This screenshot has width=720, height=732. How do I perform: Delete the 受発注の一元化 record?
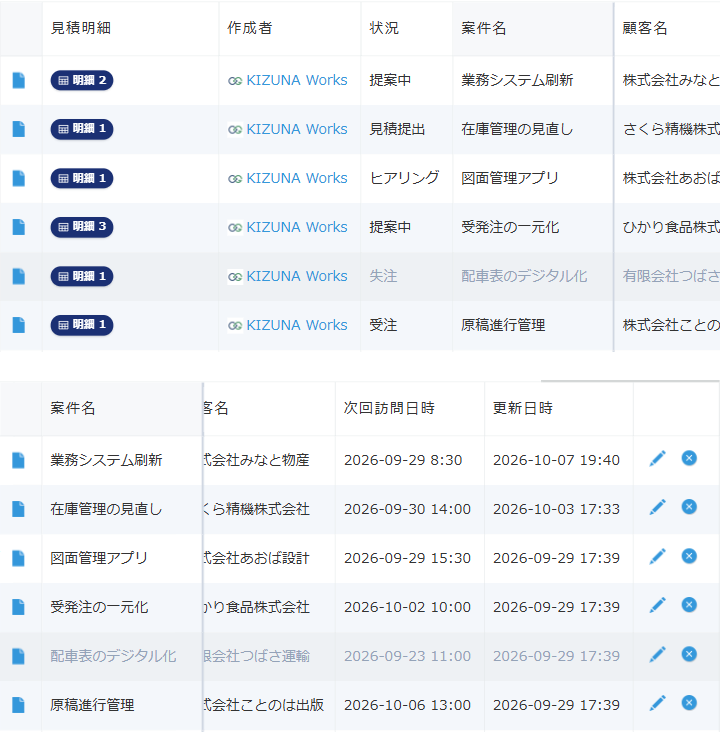coord(689,605)
